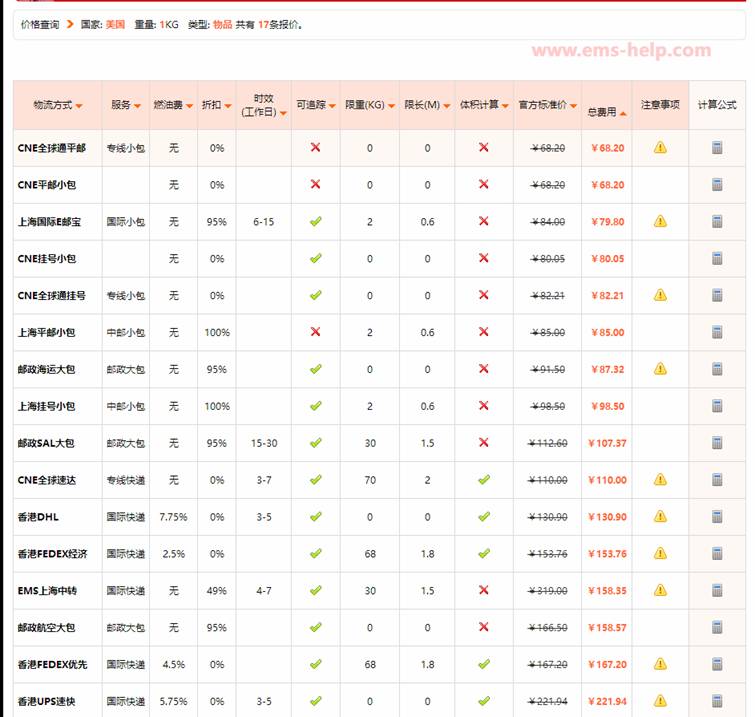View warning notice for CNE全球速达
Viewport: 755px width, 717px height.
[660, 480]
